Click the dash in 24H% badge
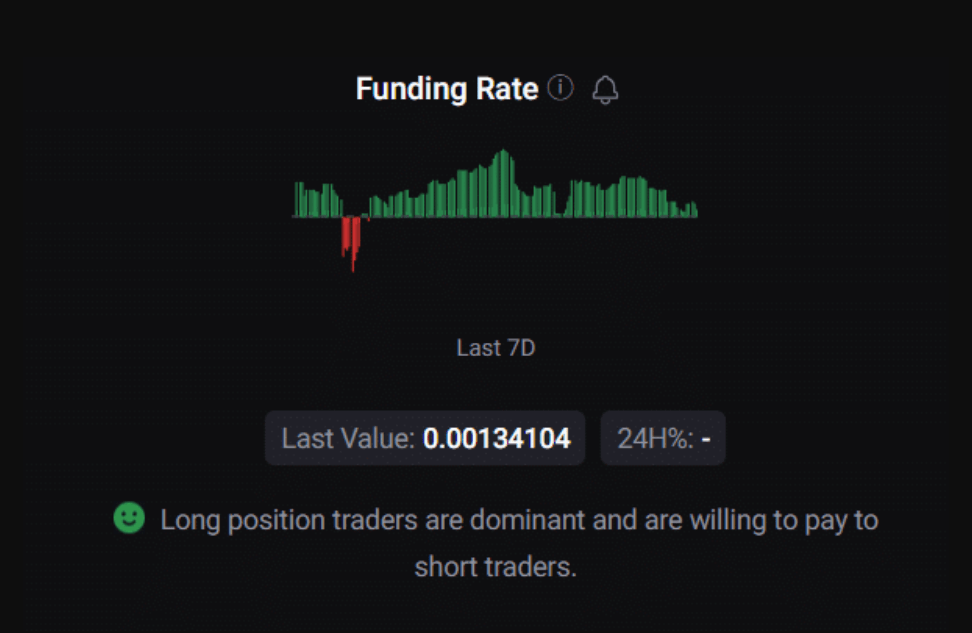 click(x=706, y=438)
